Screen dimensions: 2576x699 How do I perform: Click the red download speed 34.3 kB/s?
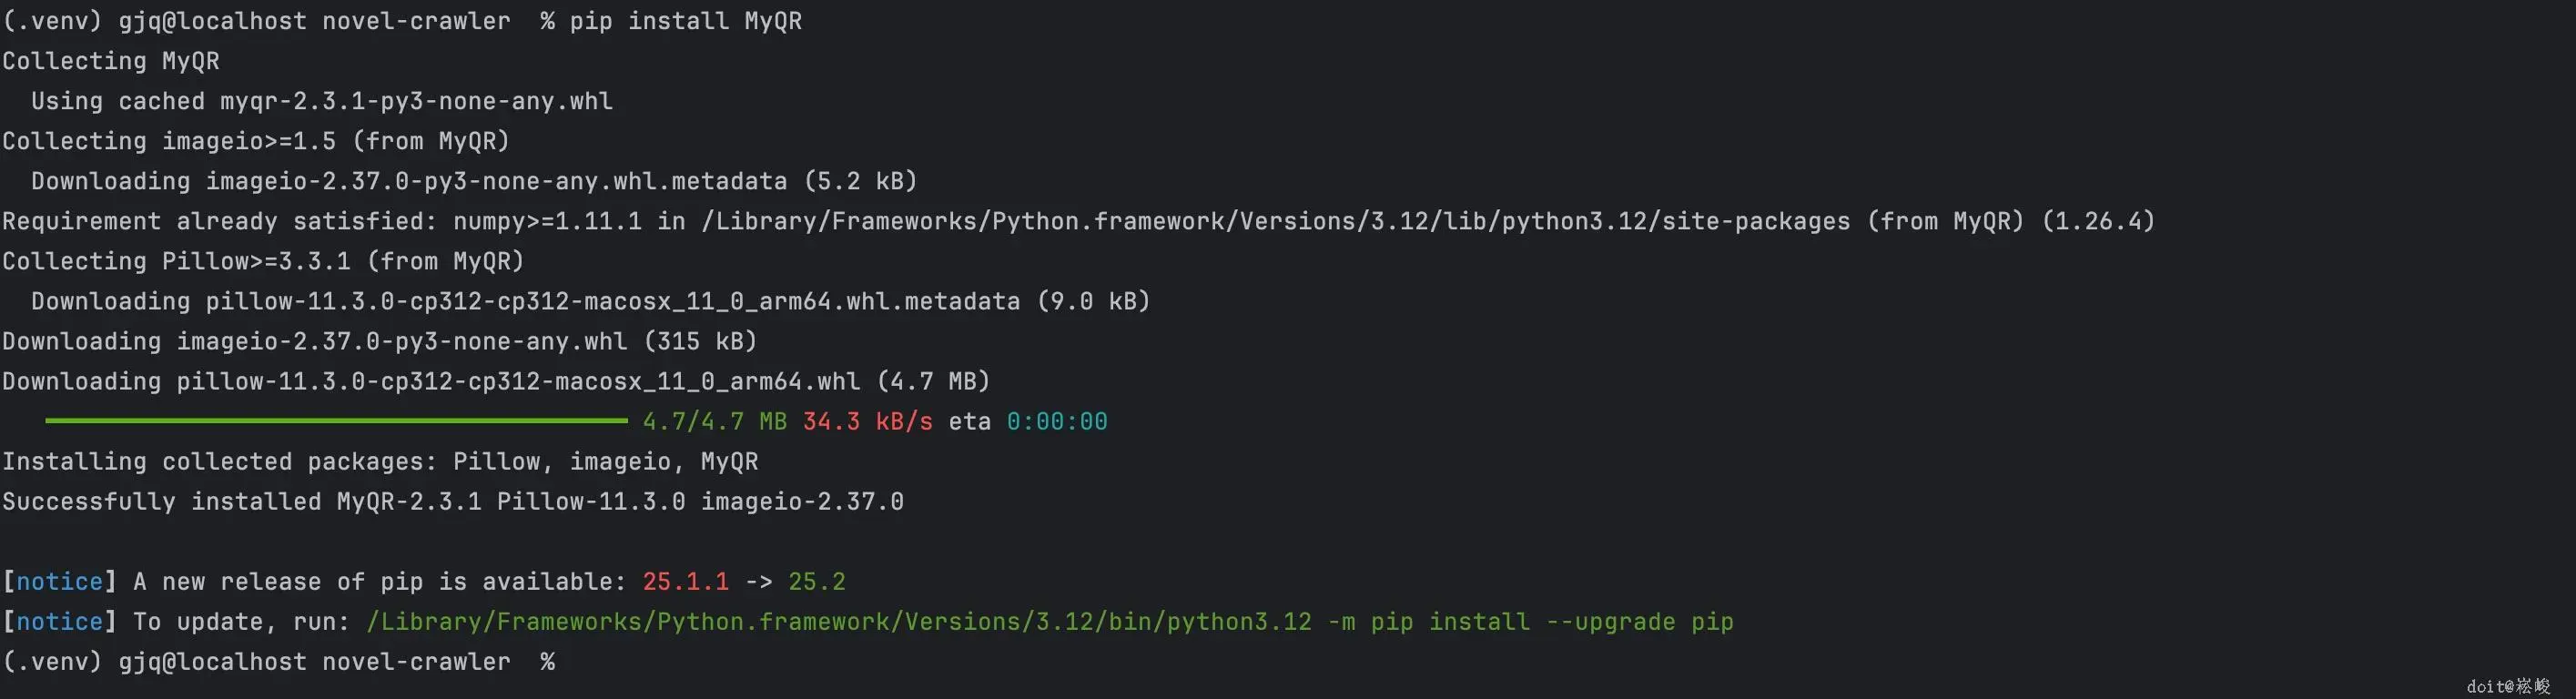coord(867,422)
